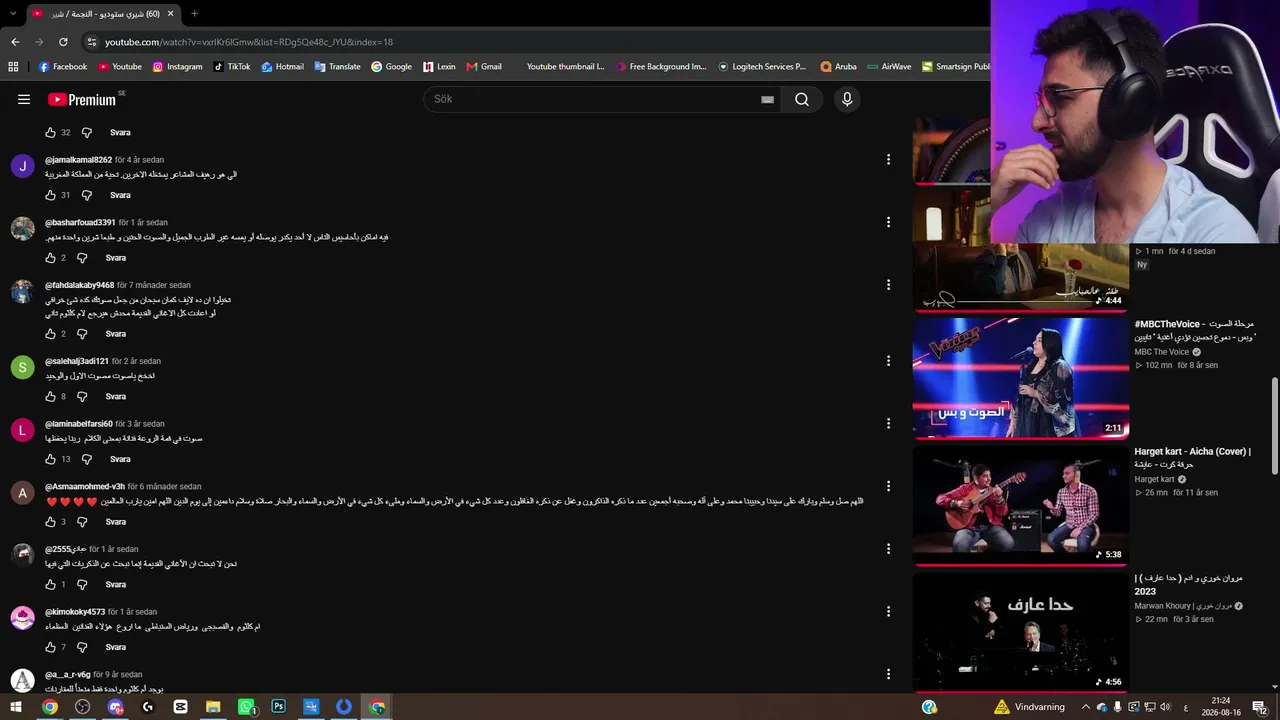Open the Windows notification center icon

[x=1259, y=707]
